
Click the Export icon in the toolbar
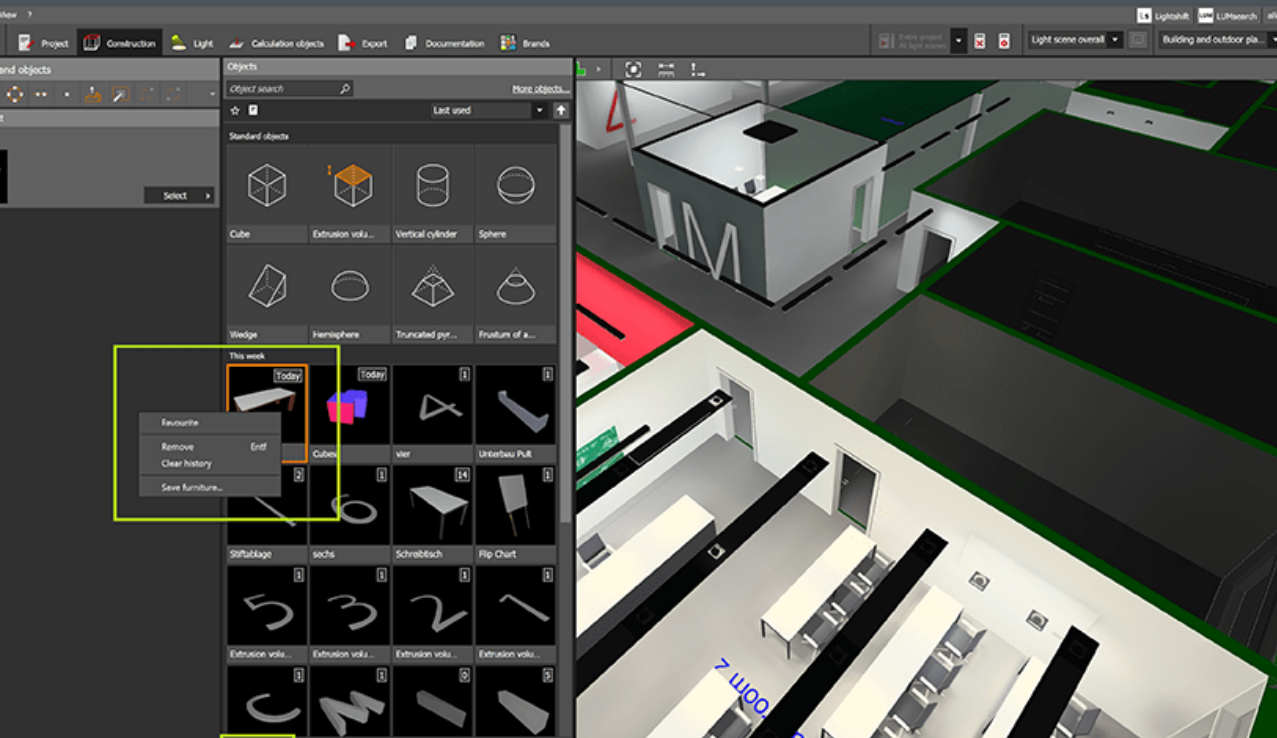point(347,43)
